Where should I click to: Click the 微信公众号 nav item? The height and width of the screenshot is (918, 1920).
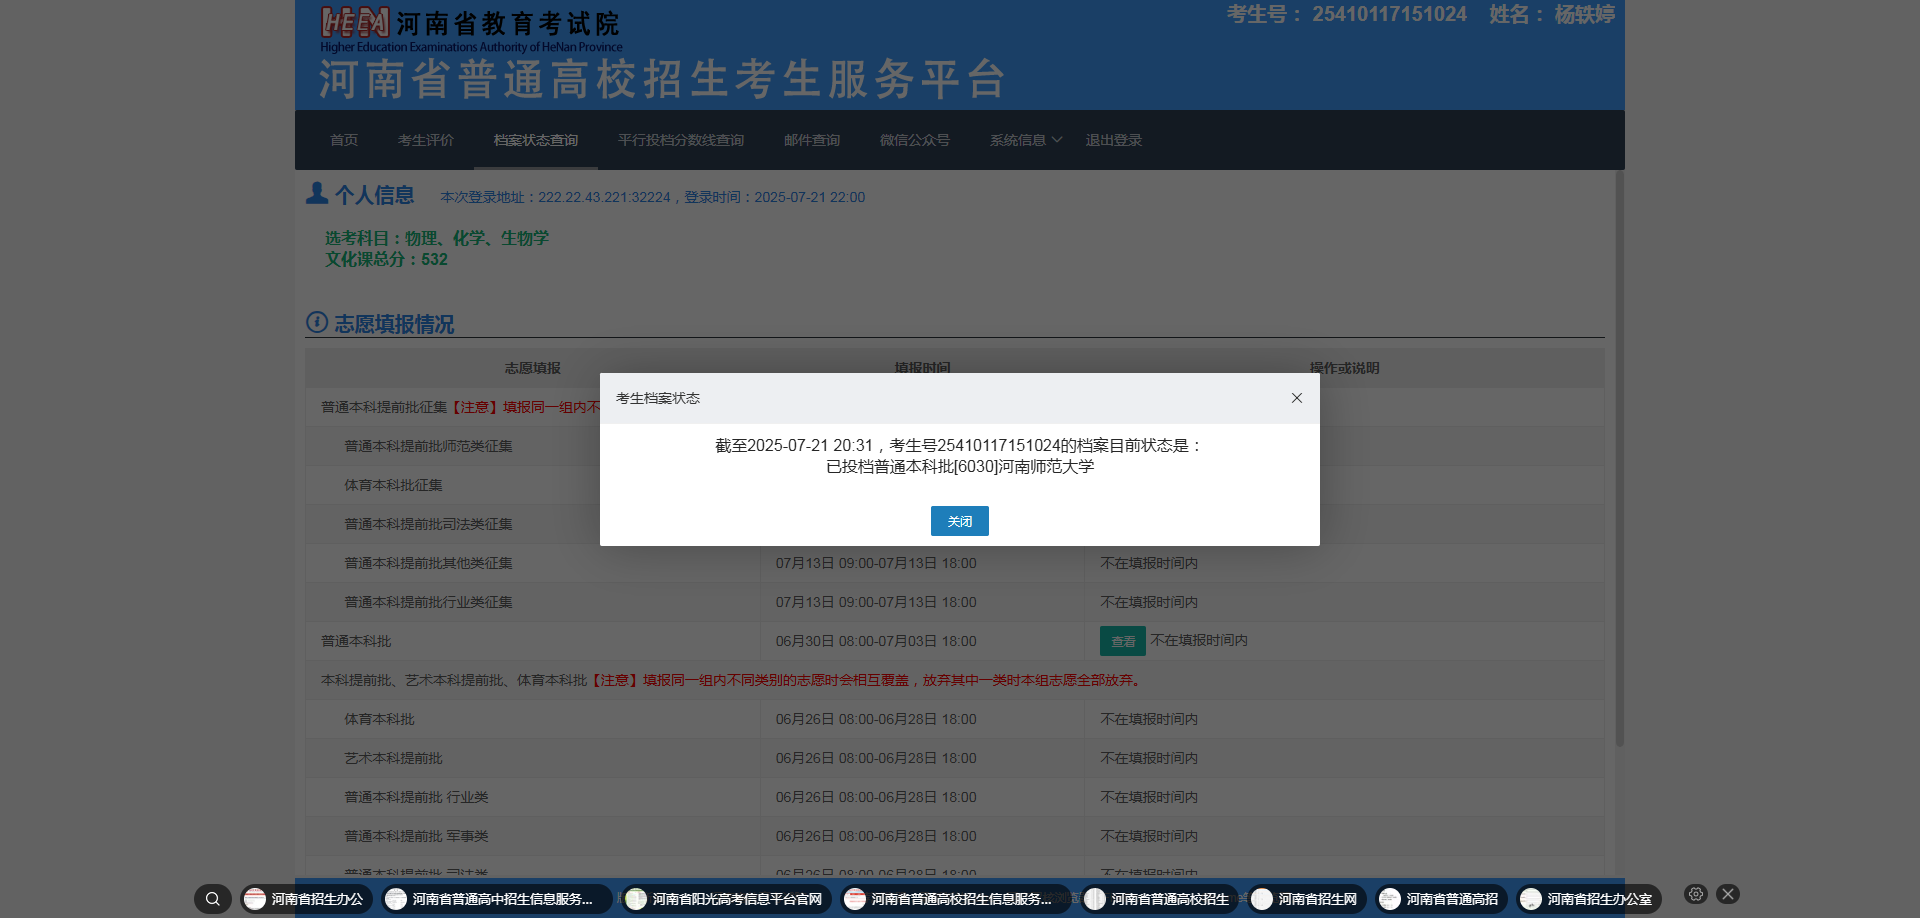pos(915,140)
